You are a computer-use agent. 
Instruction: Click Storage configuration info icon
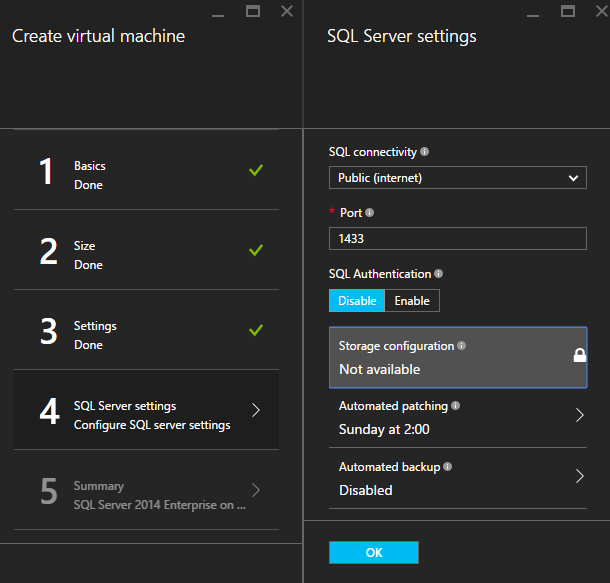(461, 346)
